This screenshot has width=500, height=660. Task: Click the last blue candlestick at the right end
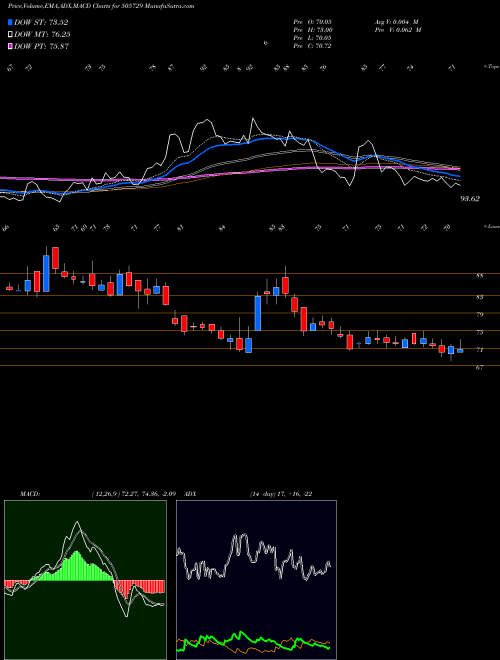pyautogui.click(x=460, y=351)
